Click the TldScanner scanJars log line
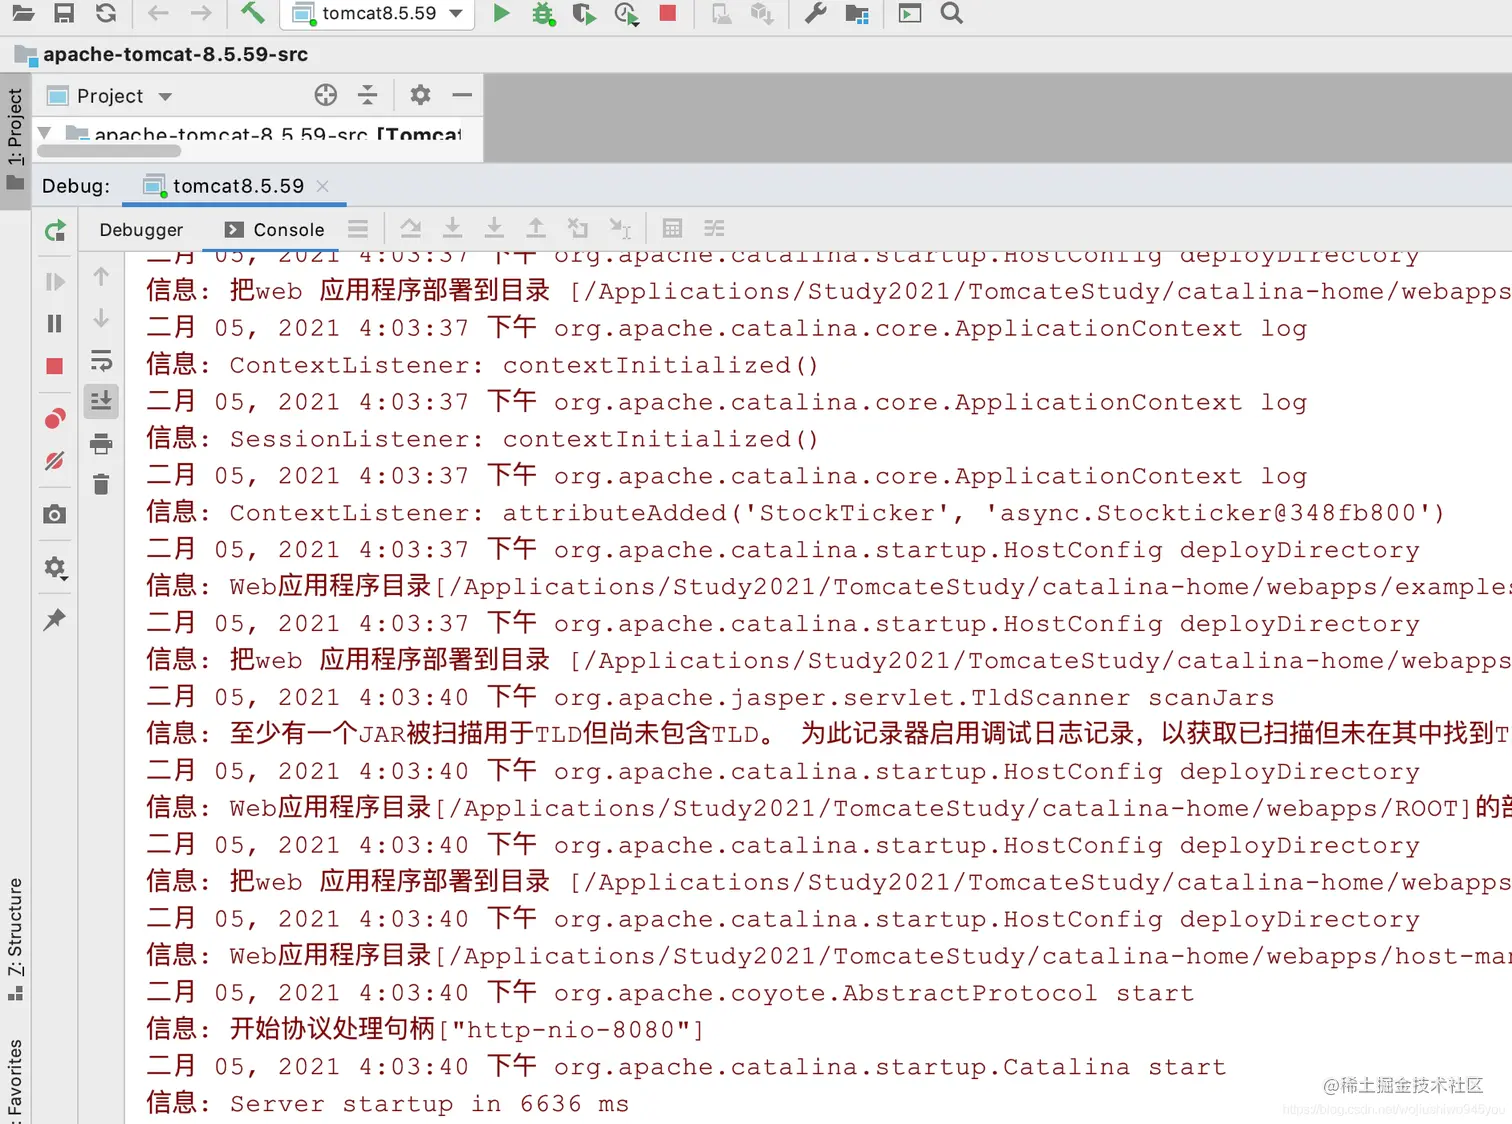The width and height of the screenshot is (1512, 1124). (711, 697)
